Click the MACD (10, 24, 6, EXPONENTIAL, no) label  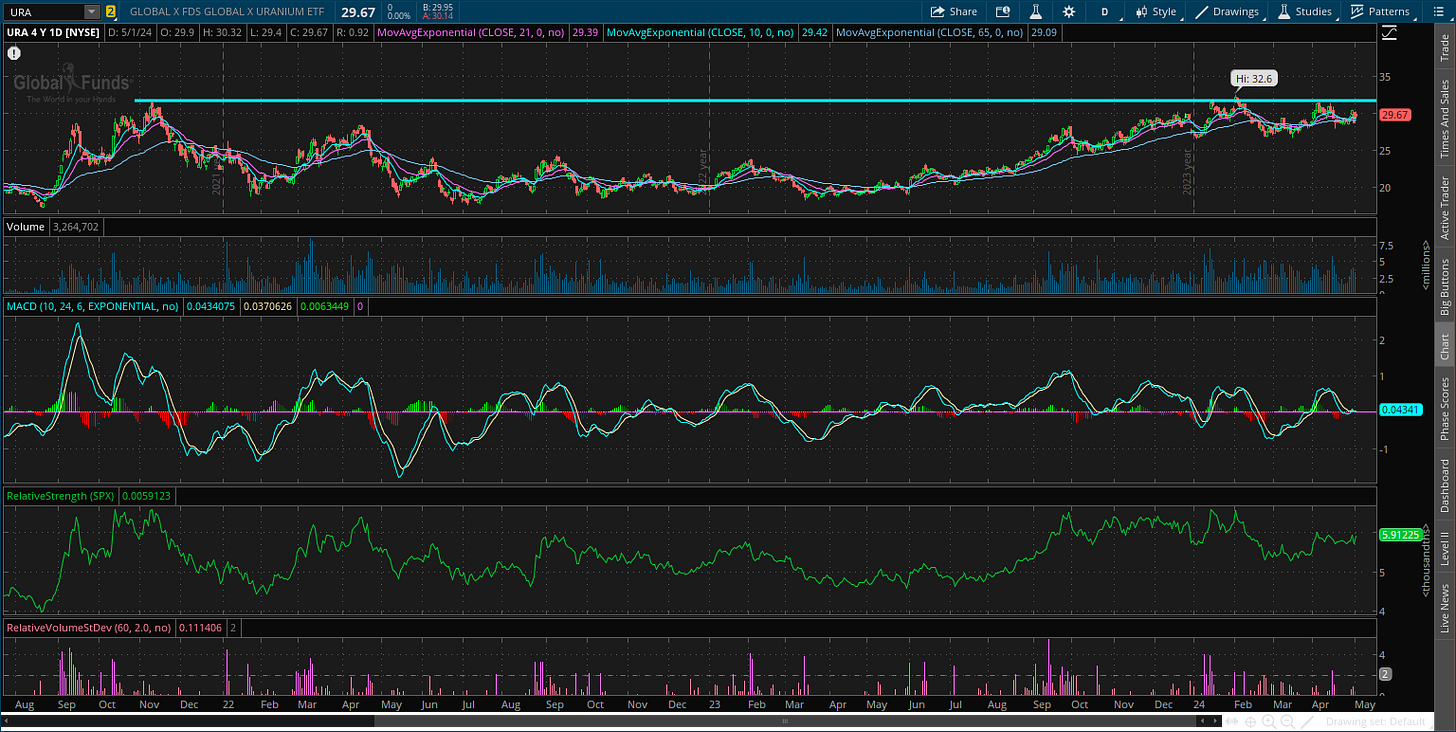(x=93, y=305)
